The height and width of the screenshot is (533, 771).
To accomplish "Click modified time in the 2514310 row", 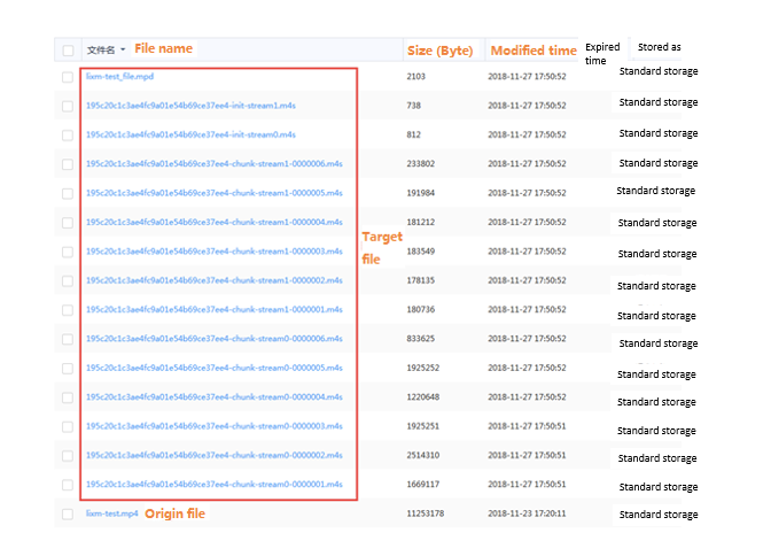I will click(527, 455).
